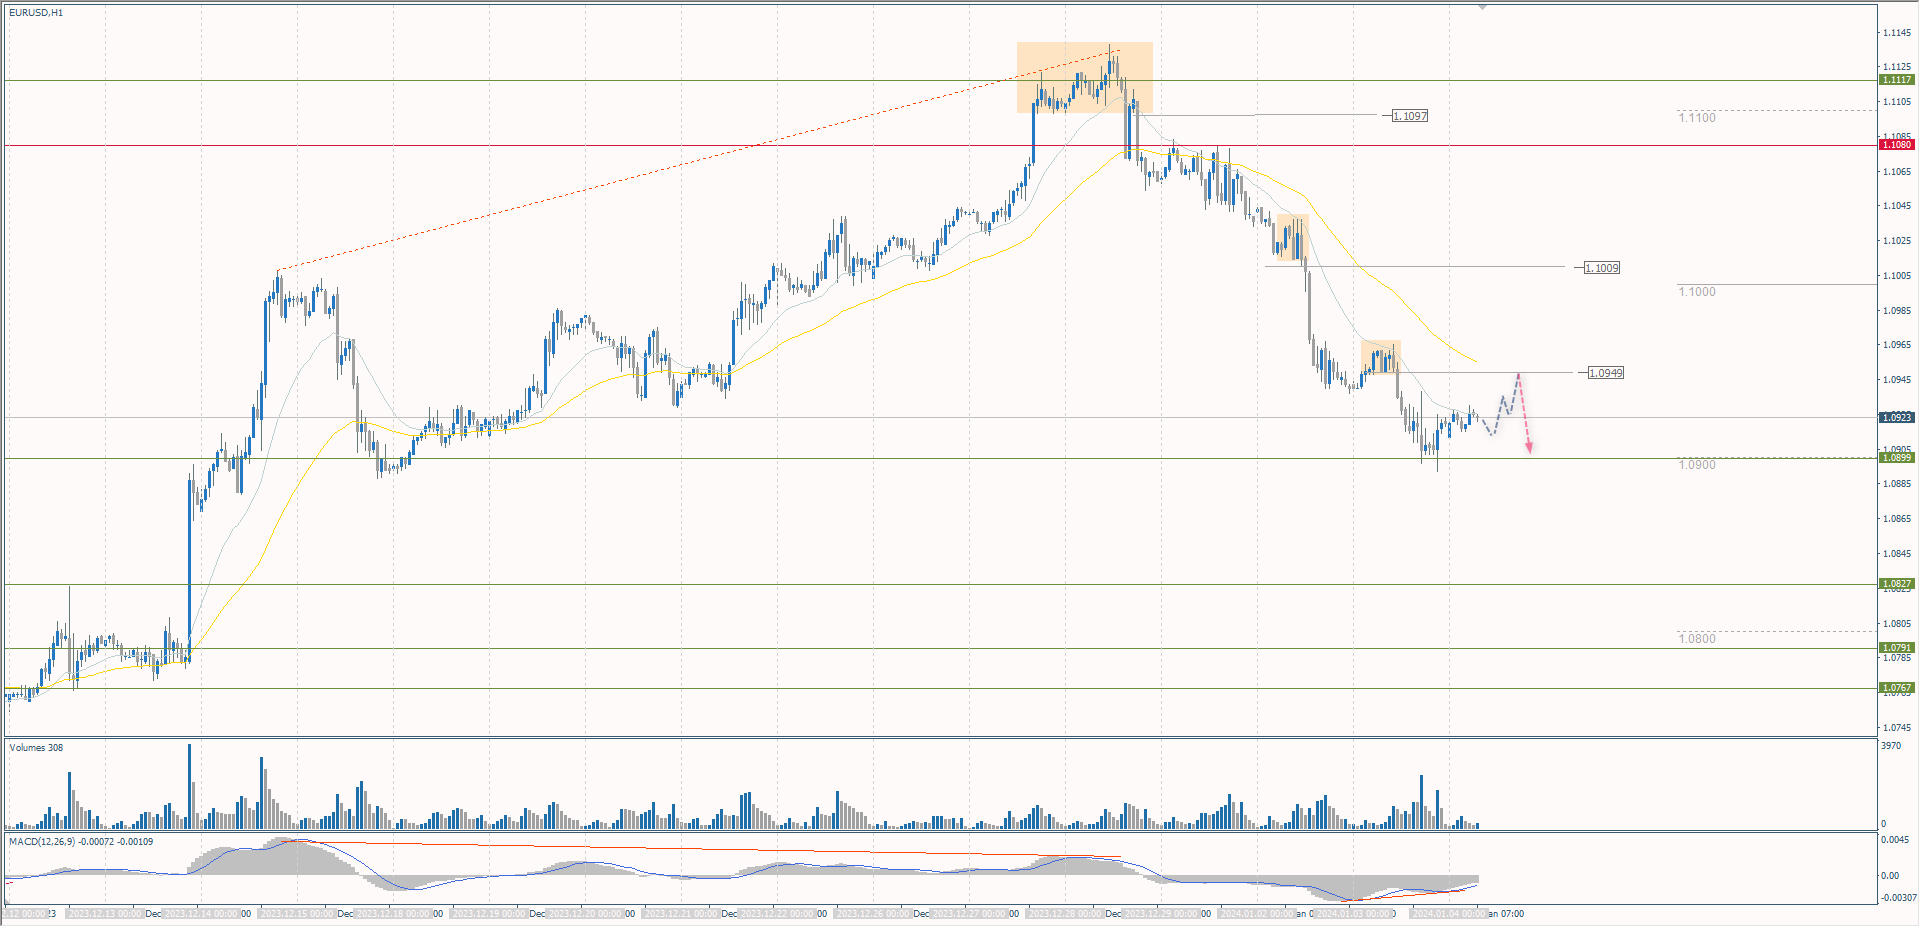Viewport: 1920px width, 927px height.
Task: Click the 1.1145 price axis tick
Action: (1897, 33)
